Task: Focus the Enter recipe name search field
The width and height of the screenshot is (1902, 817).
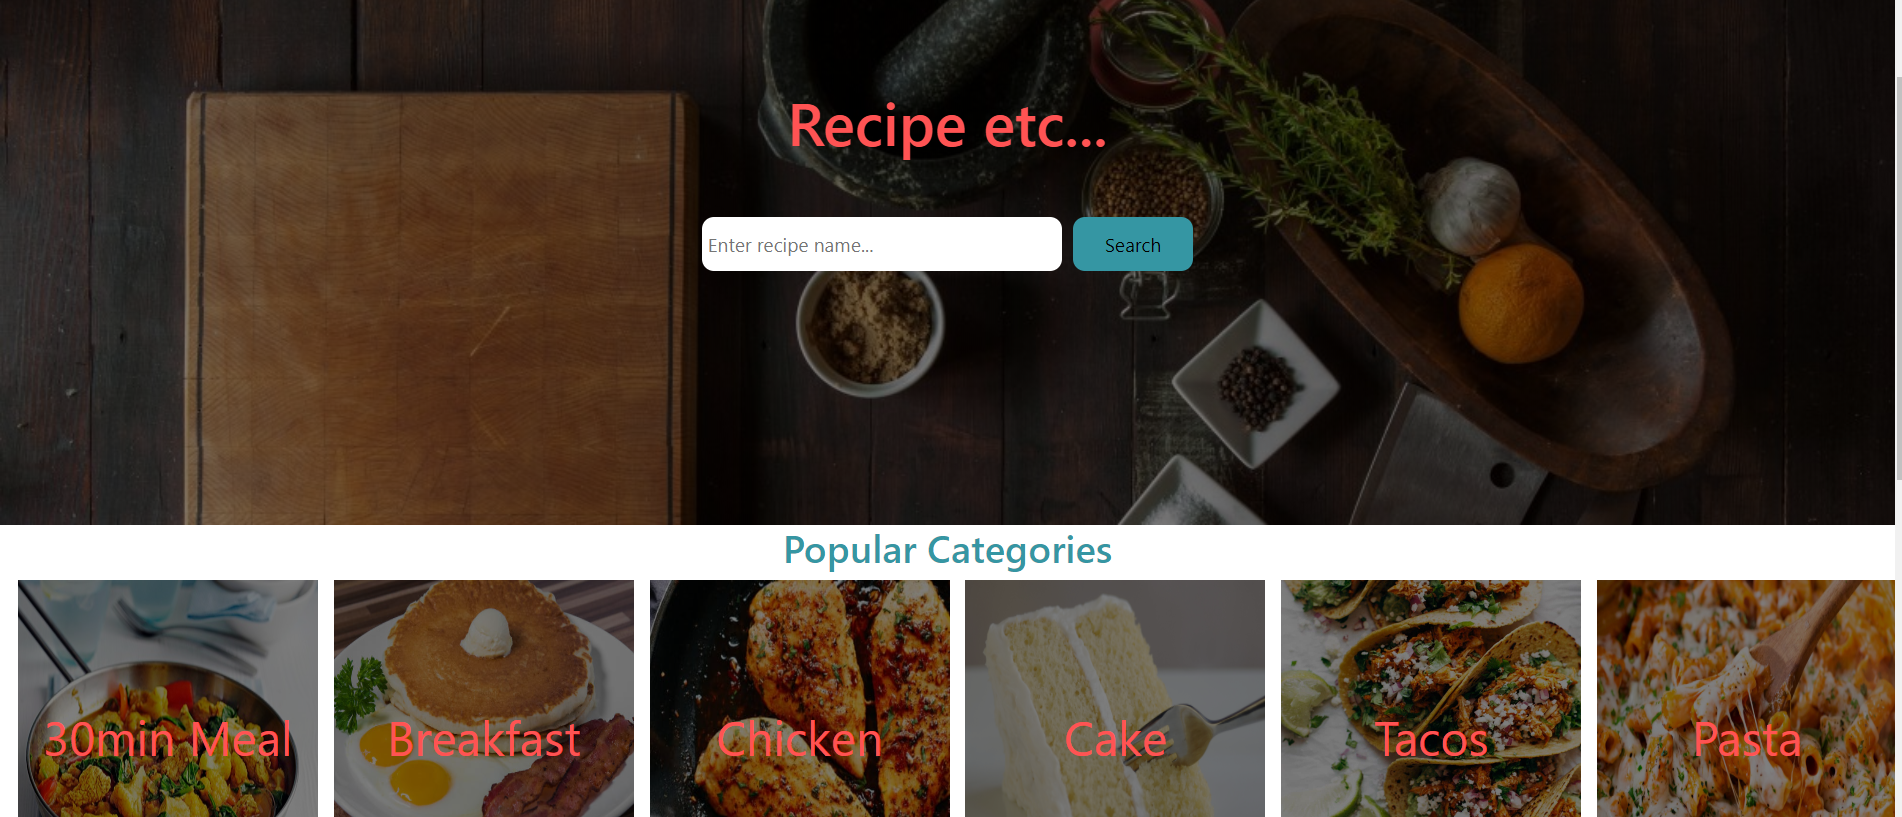Action: coord(881,244)
